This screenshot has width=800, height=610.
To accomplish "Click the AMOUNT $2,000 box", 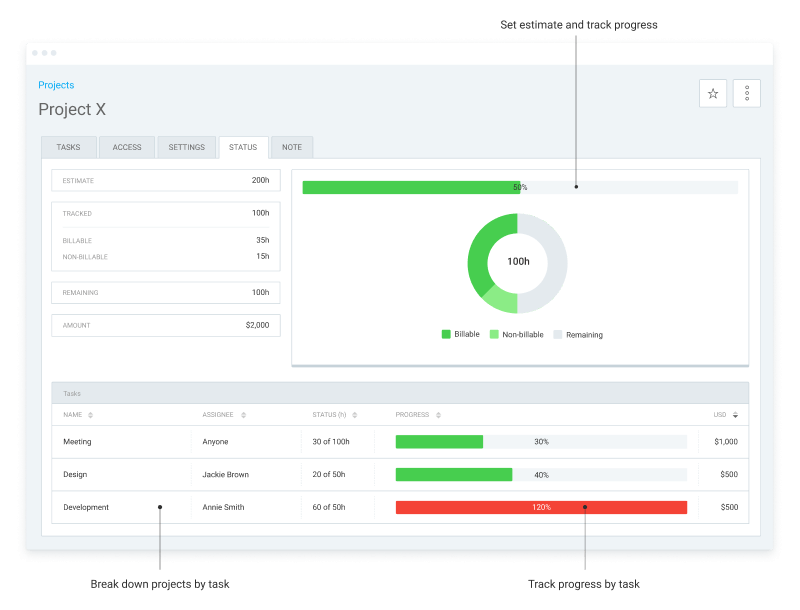I will coord(166,325).
